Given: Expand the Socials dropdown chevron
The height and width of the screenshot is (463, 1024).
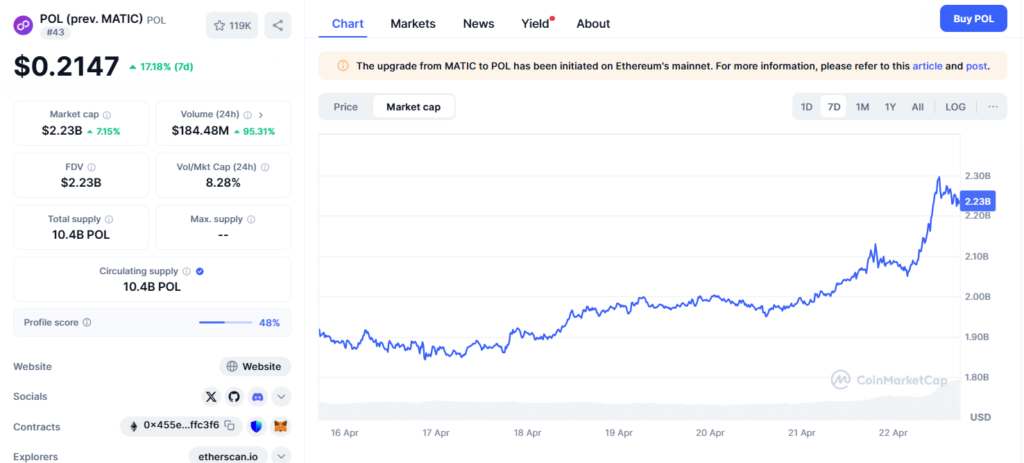Looking at the screenshot, I should [x=281, y=396].
